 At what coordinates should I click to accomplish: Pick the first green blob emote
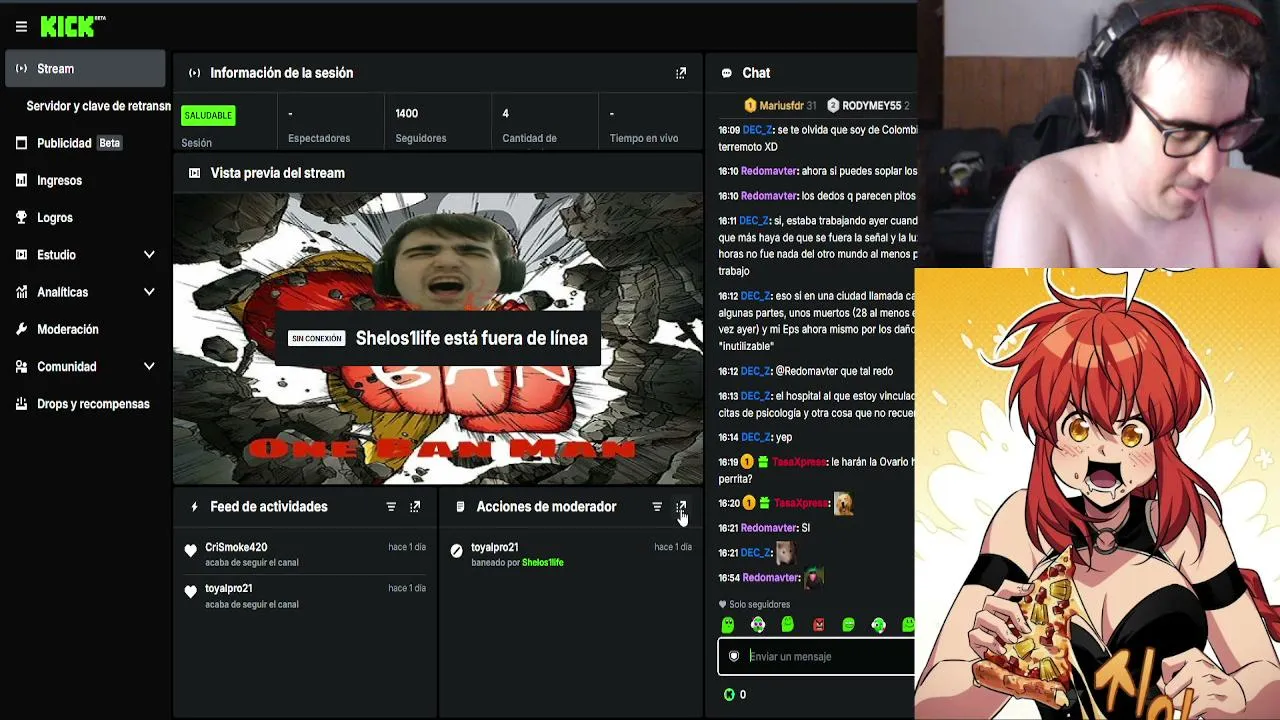point(728,625)
